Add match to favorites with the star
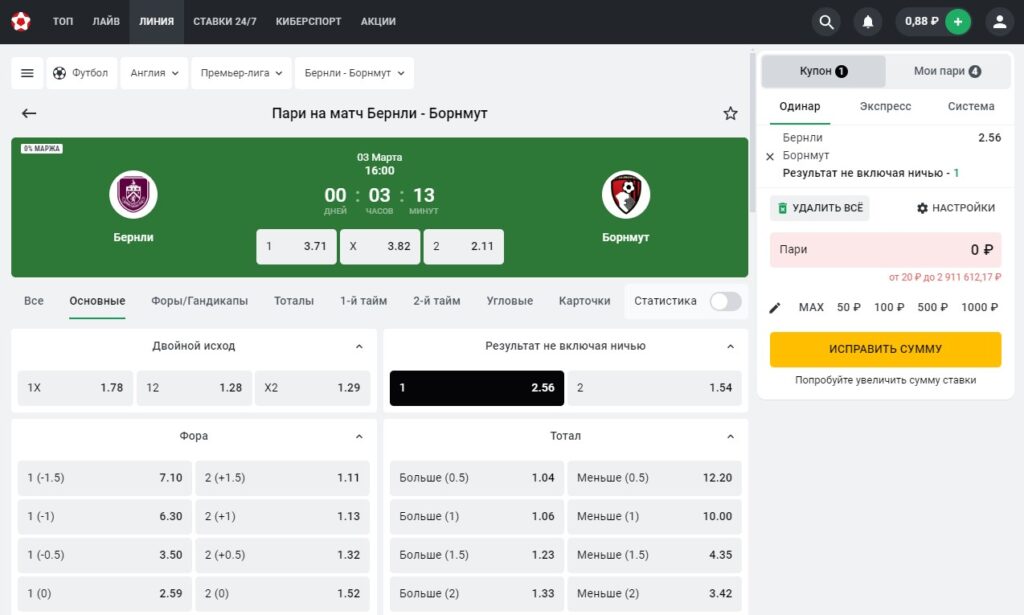 pyautogui.click(x=730, y=114)
